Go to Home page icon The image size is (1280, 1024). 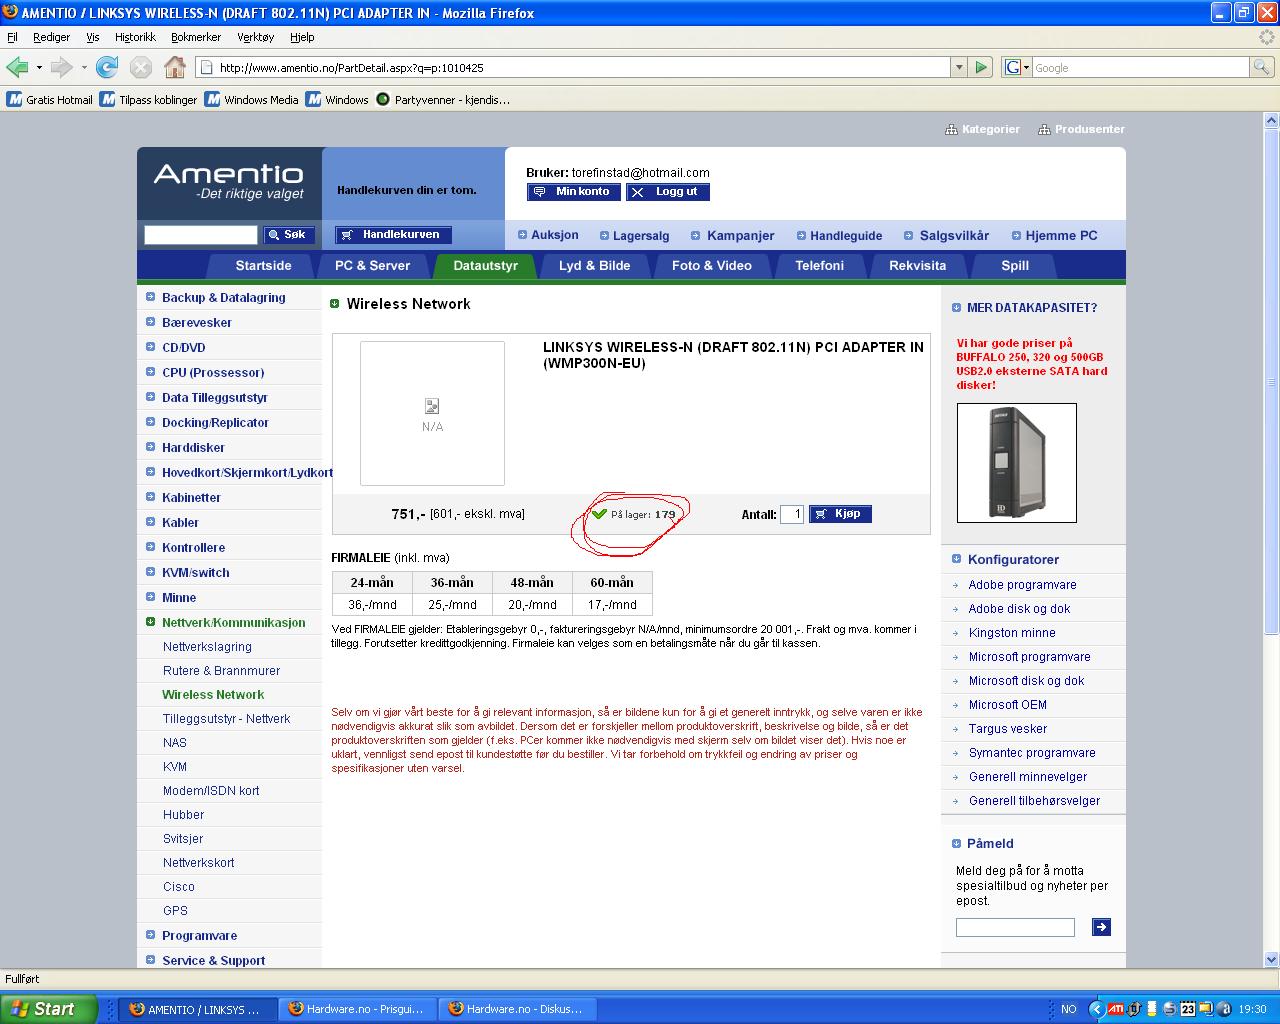pyautogui.click(x=175, y=67)
